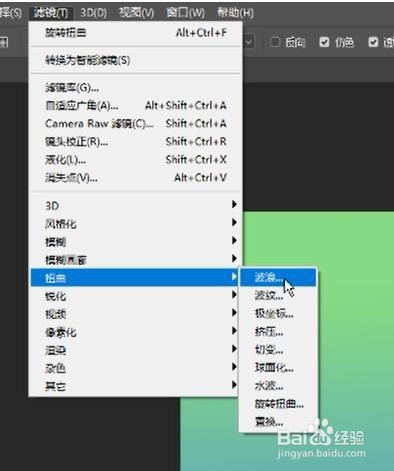Screen dimensions: 394x471
Task: Open the 3D(D) menu in the menu bar
Action: point(94,13)
